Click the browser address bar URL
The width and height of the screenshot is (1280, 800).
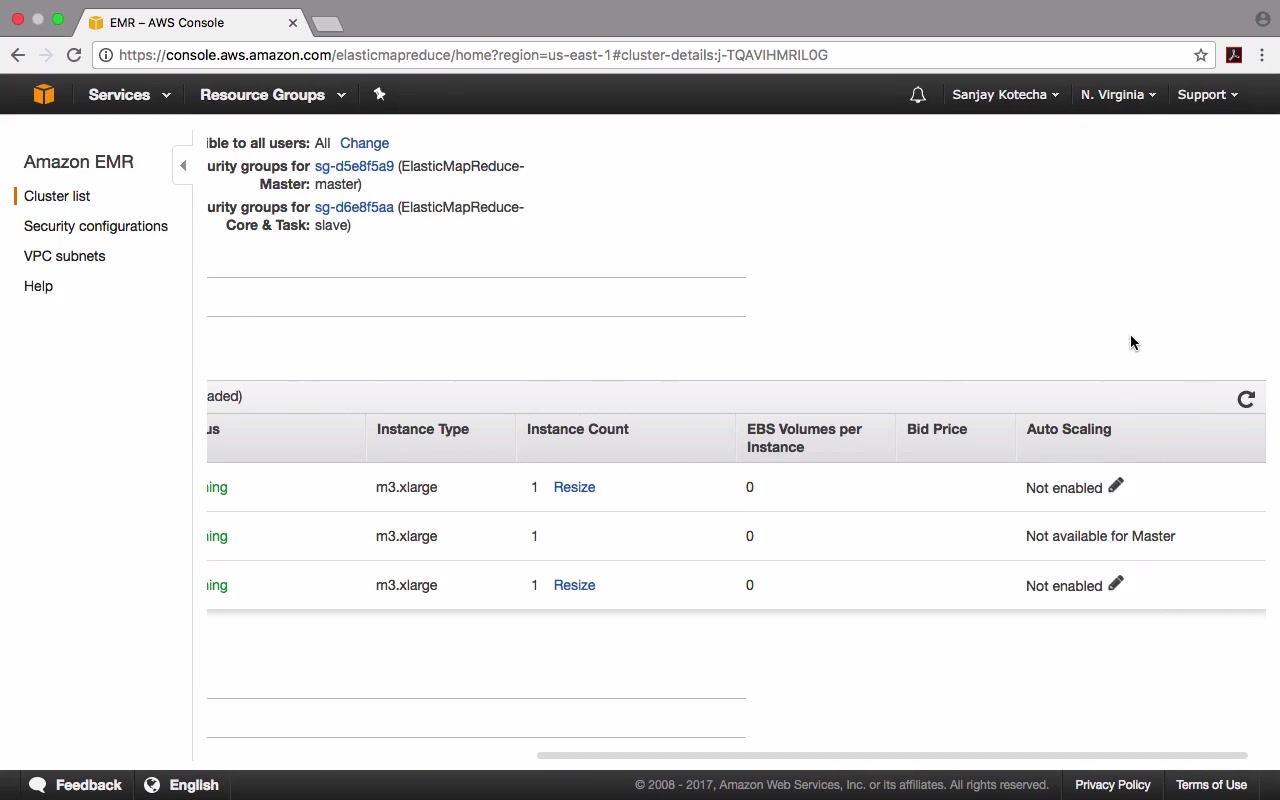pos(473,55)
